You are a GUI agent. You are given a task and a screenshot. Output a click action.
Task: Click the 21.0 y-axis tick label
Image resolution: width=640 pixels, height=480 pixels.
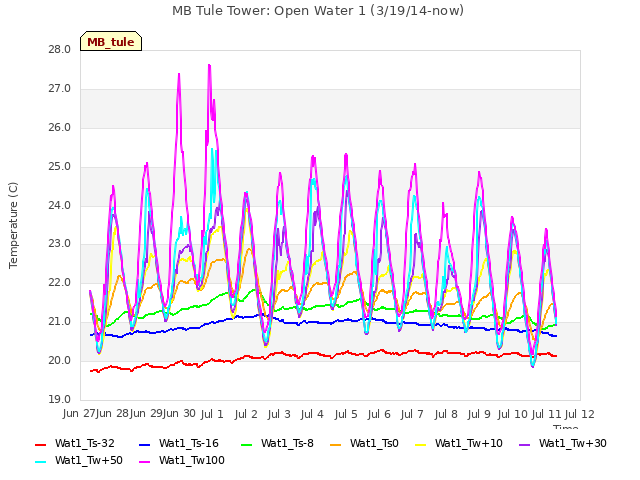coord(60,322)
